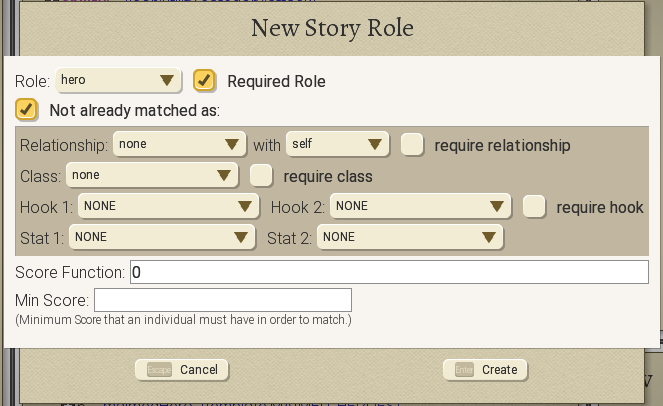This screenshot has width=663, height=406.
Task: Open the Stat 2 dropdown
Action: (410, 237)
